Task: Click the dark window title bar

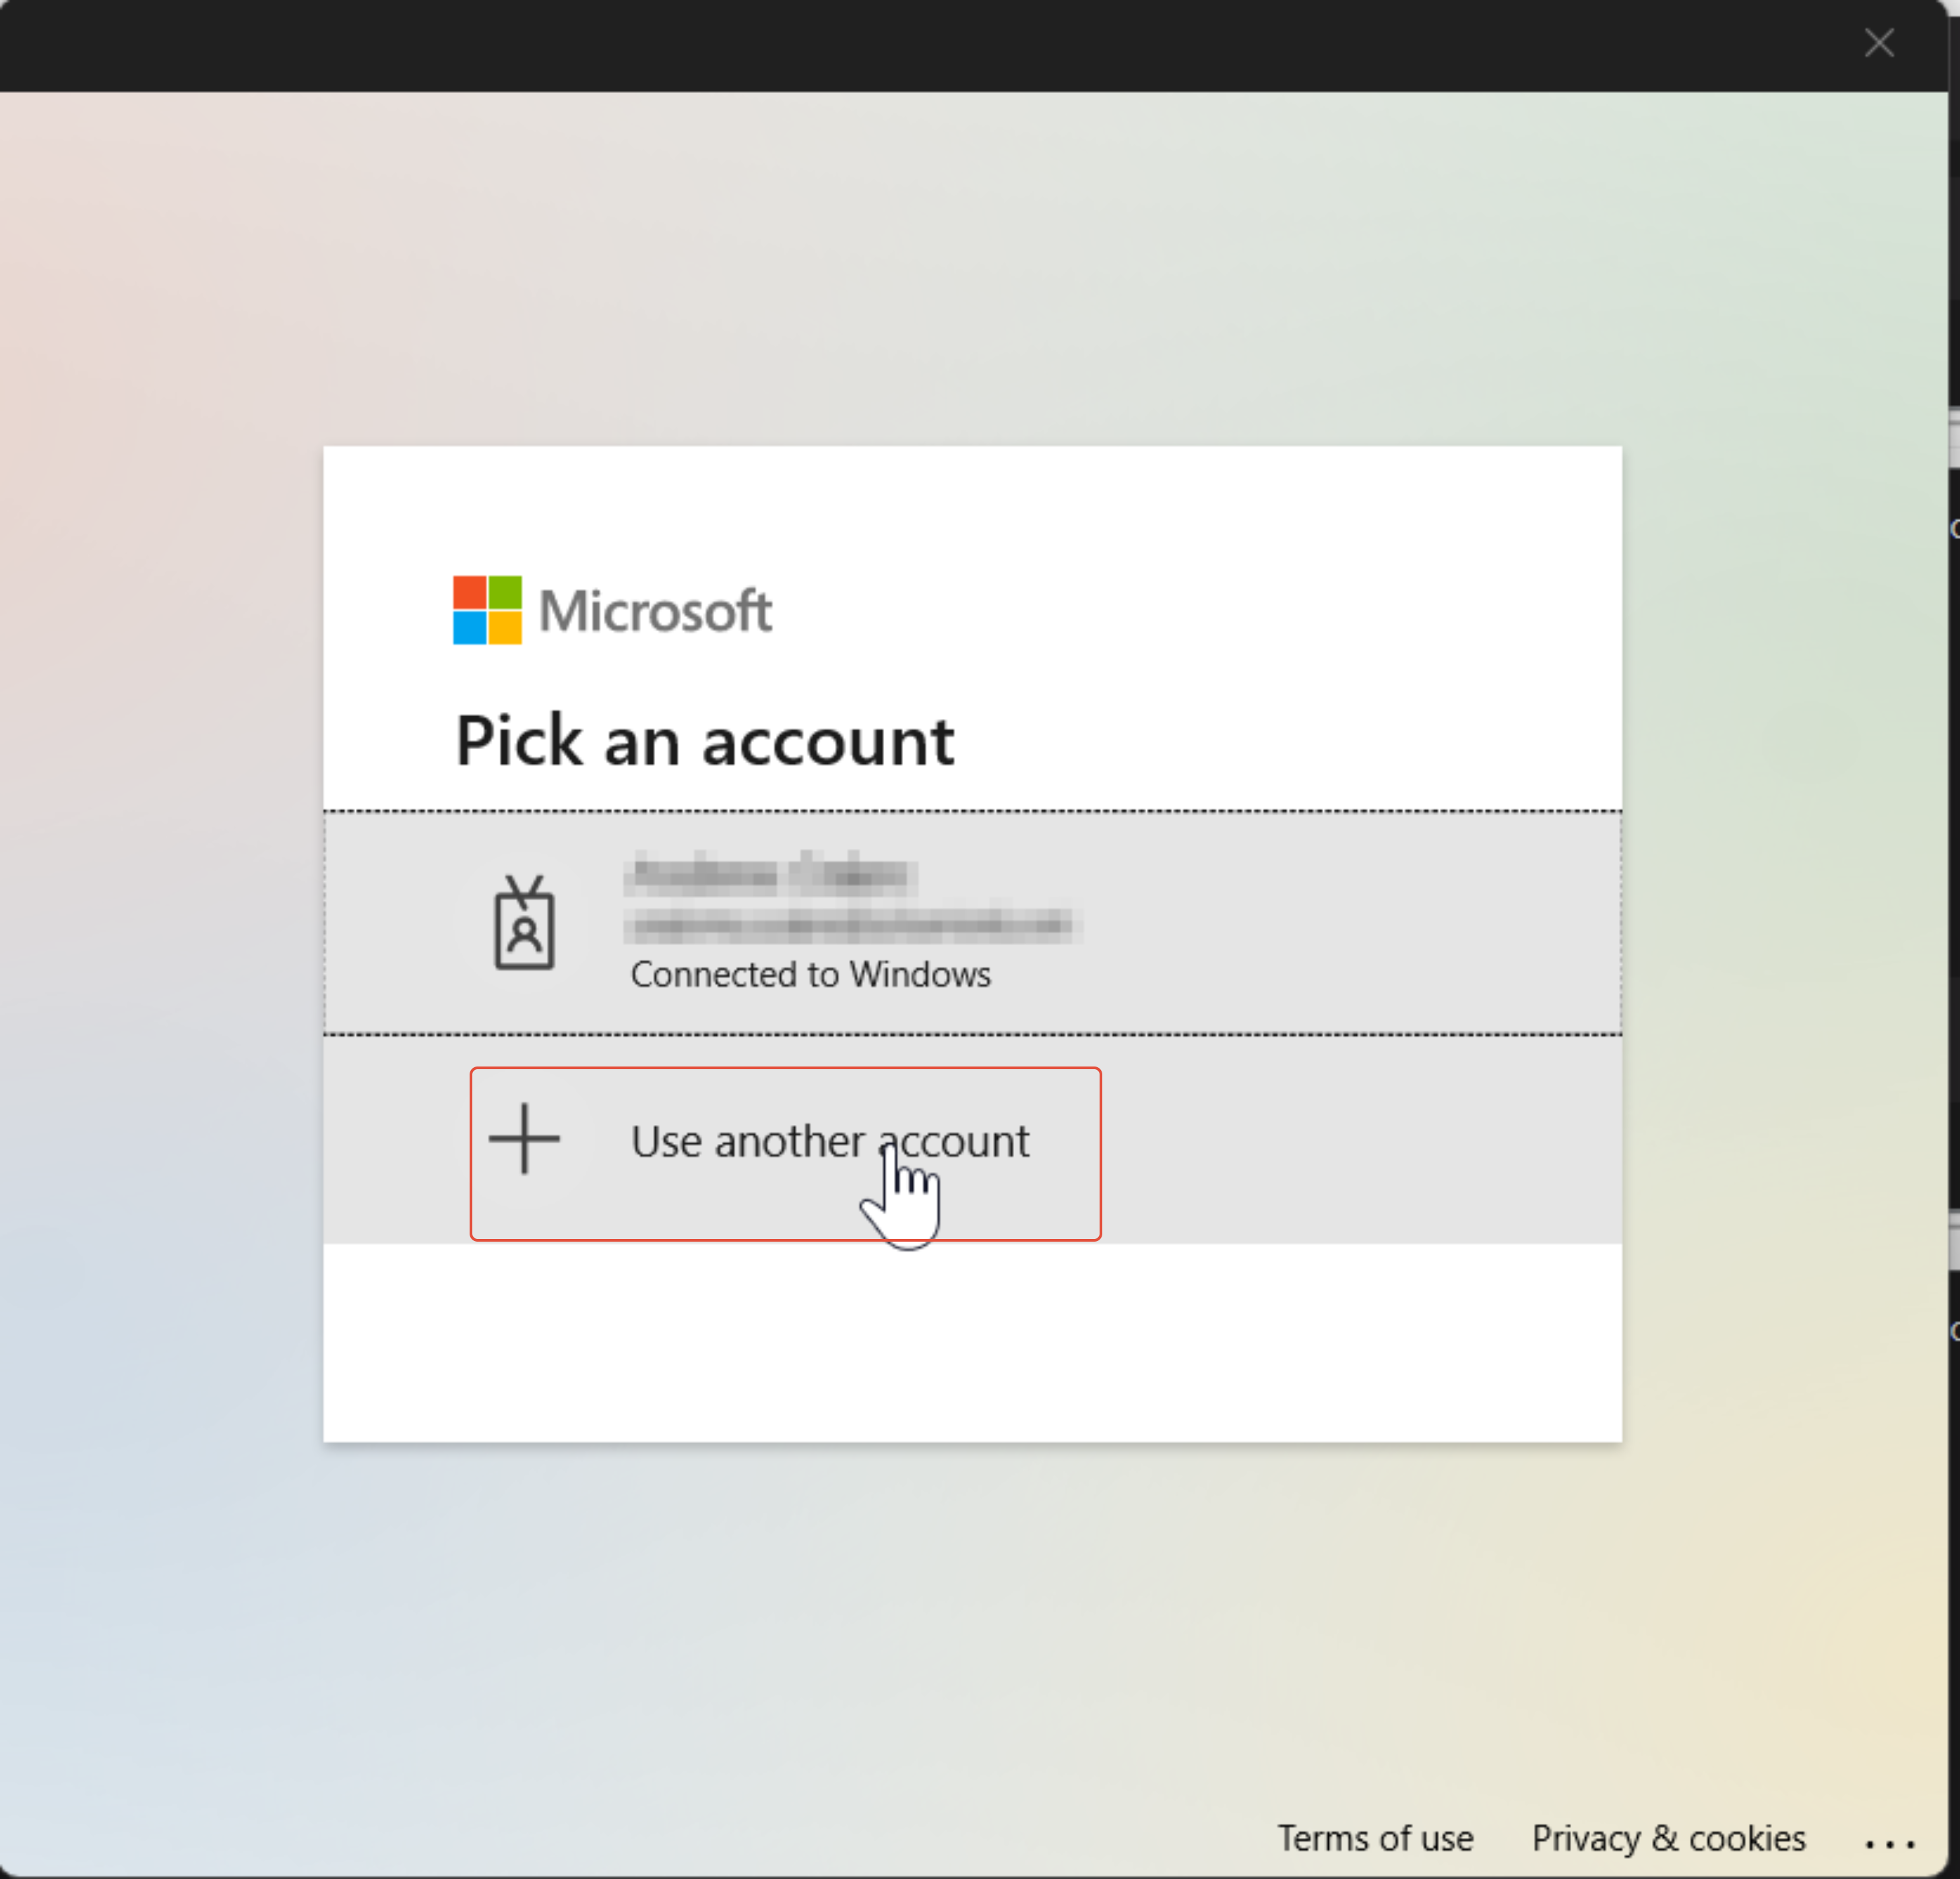Action: coord(900,45)
